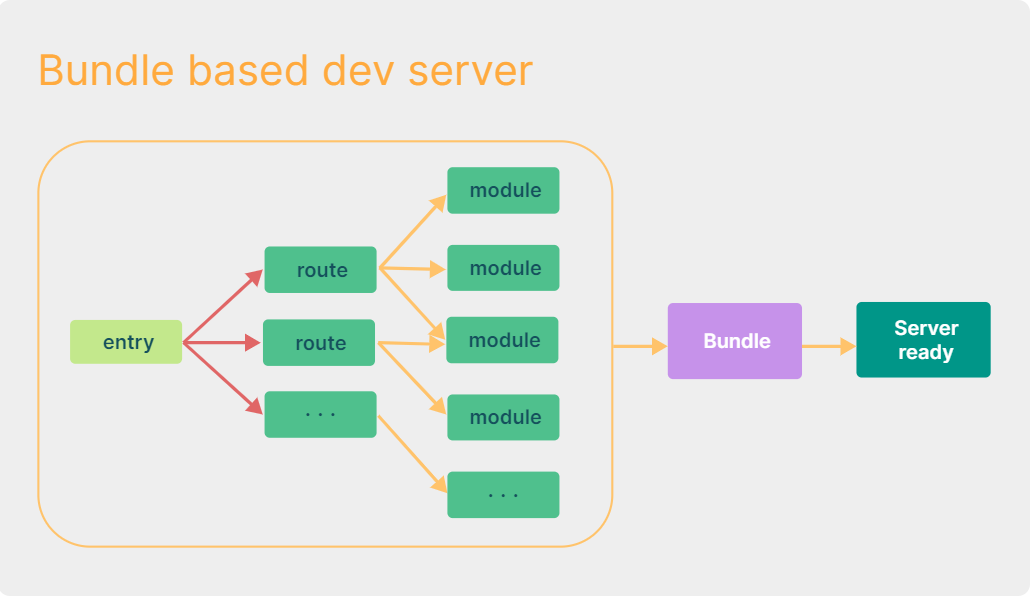Click the purple Bundle box
Image resolution: width=1031 pixels, height=596 pixels.
pos(734,341)
